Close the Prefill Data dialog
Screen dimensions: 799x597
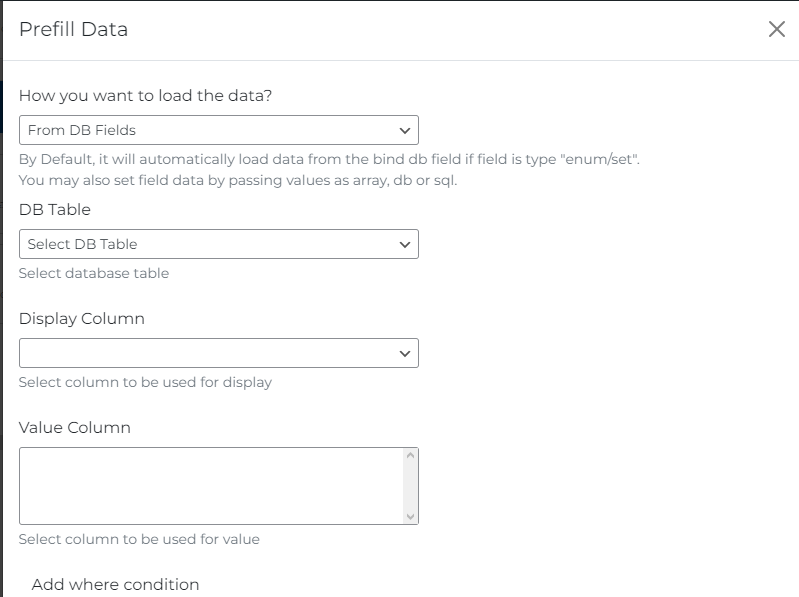click(x=776, y=29)
